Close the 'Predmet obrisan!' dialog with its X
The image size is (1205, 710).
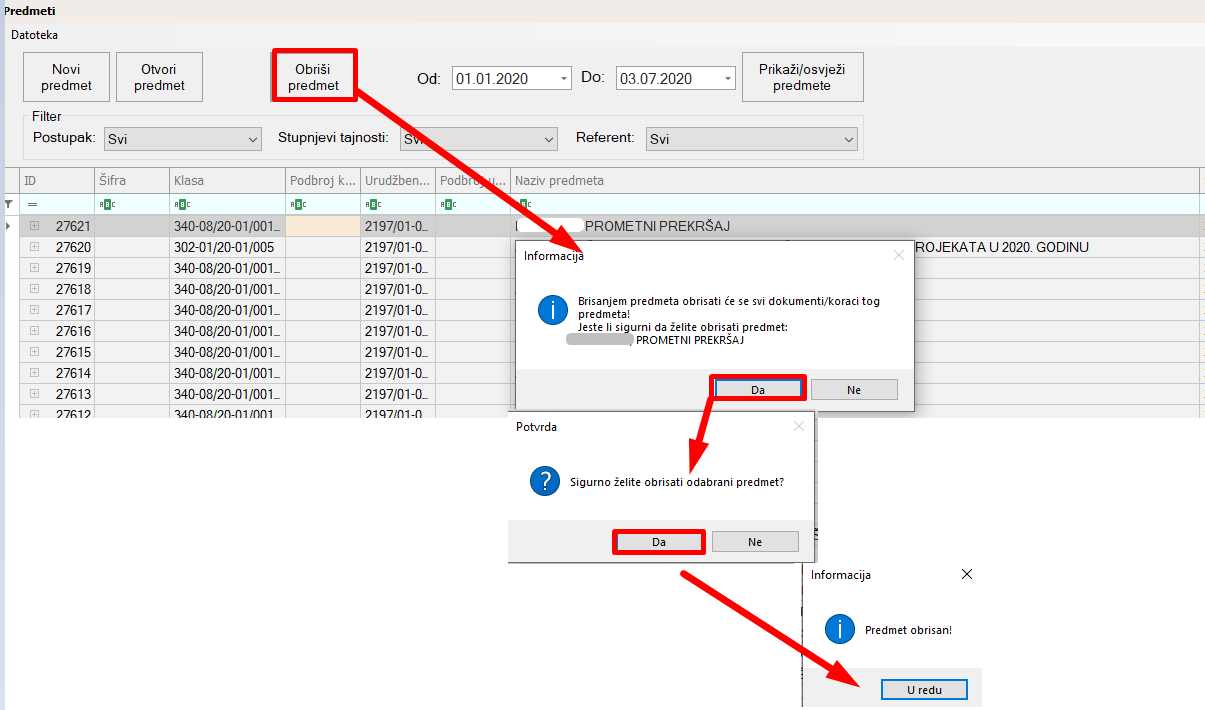point(966,575)
